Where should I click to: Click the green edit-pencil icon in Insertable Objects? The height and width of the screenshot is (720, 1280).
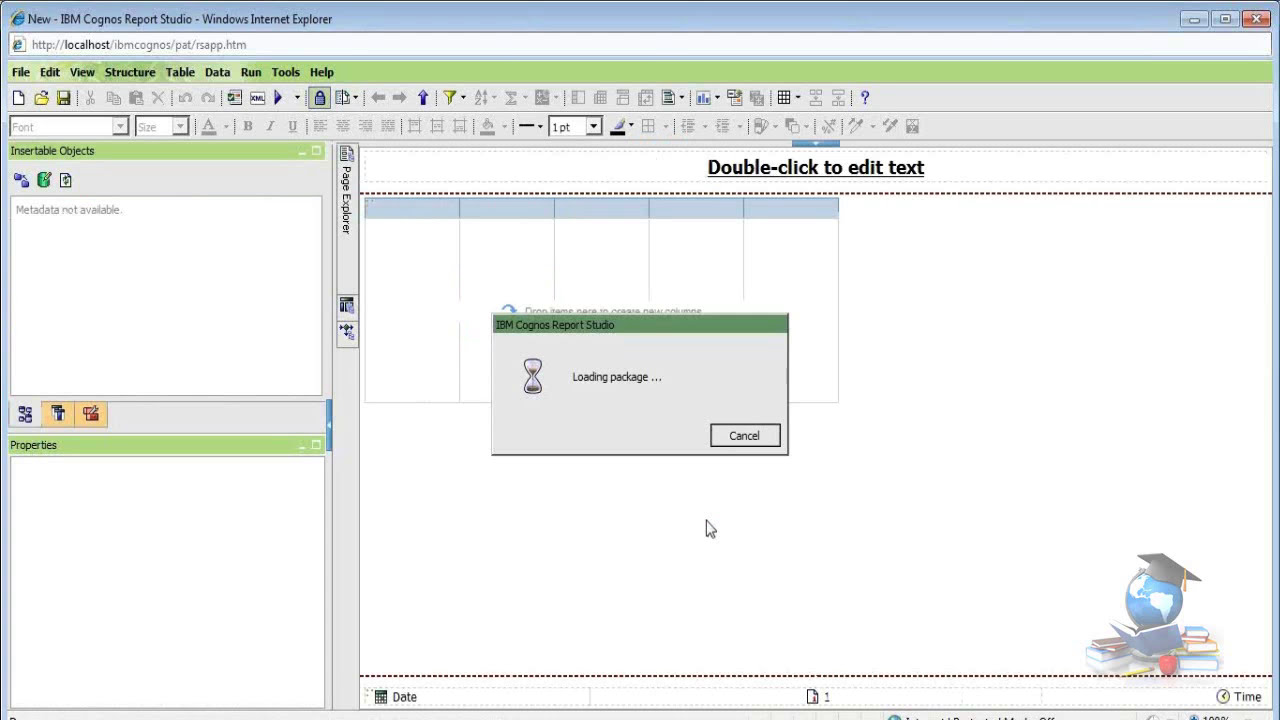[x=43, y=180]
